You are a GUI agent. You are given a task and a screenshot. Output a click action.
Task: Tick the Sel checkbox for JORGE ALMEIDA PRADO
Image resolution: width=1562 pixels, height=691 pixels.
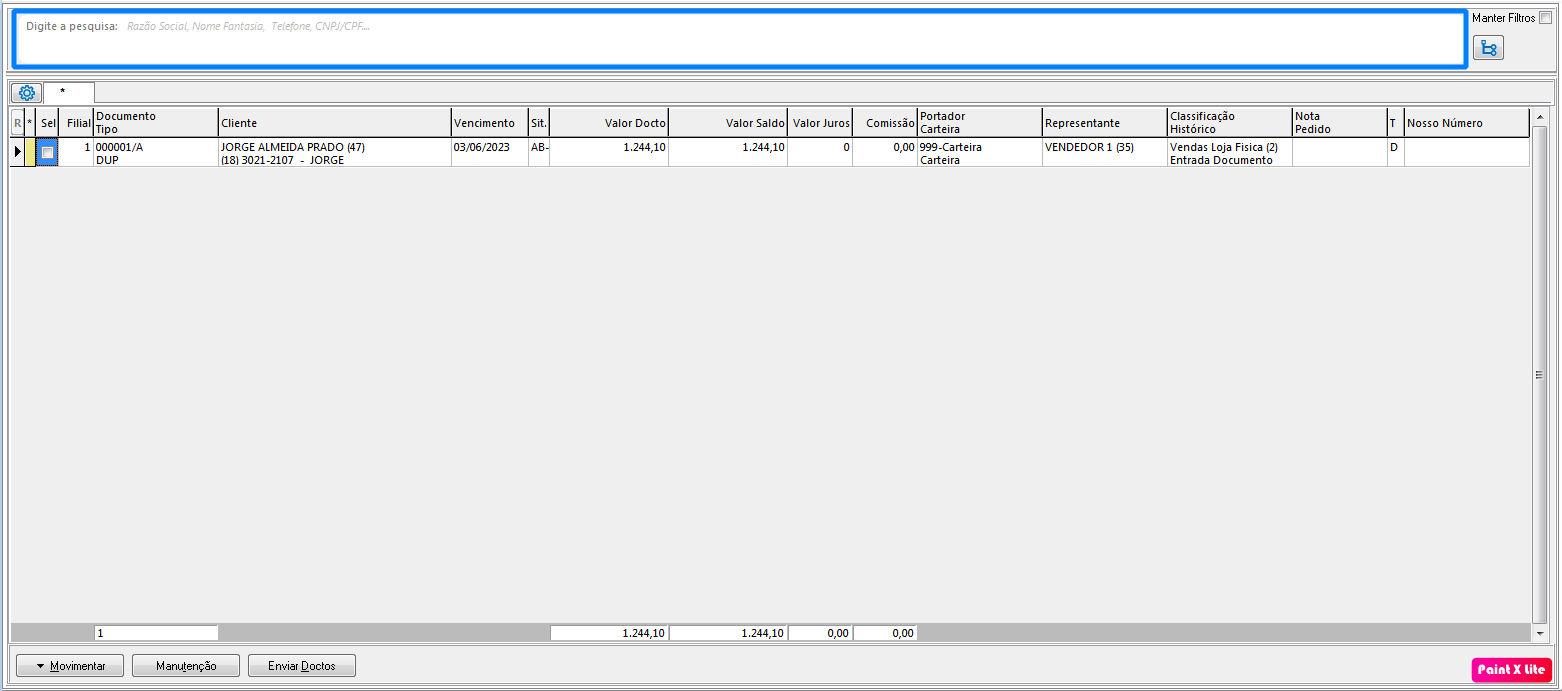(47, 153)
